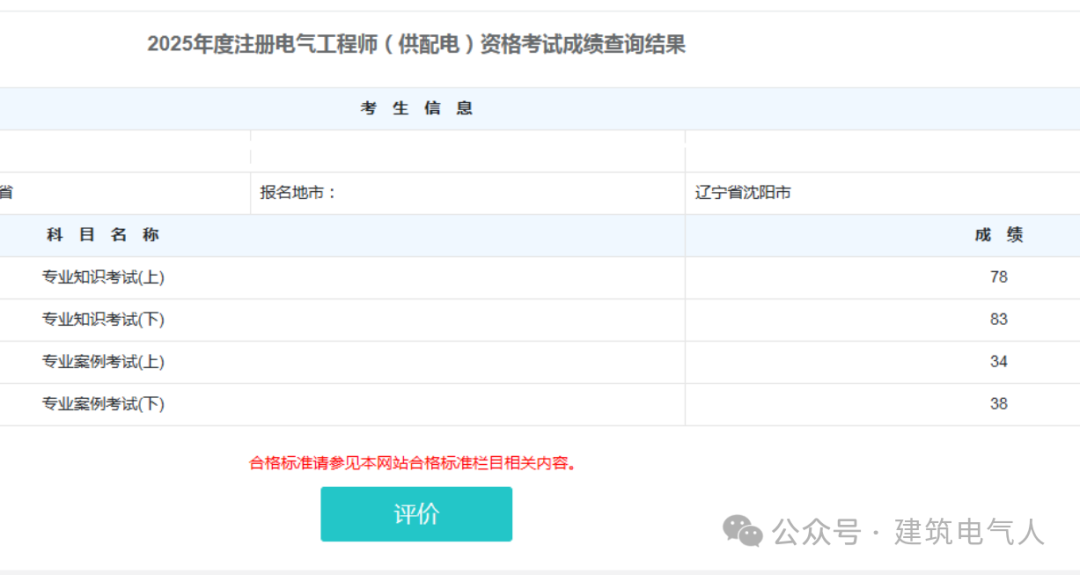The image size is (1080, 575).
Task: Select the 辽宁省沈阳市 value cell
Action: 742,193
